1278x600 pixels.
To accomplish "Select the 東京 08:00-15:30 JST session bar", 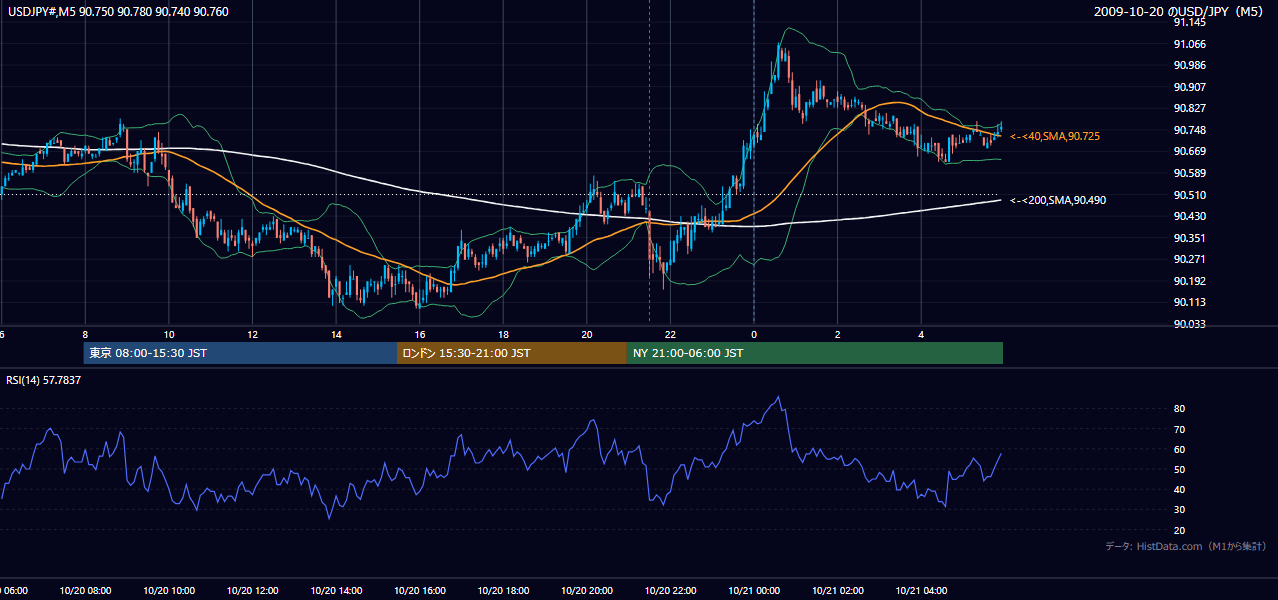I will [241, 353].
